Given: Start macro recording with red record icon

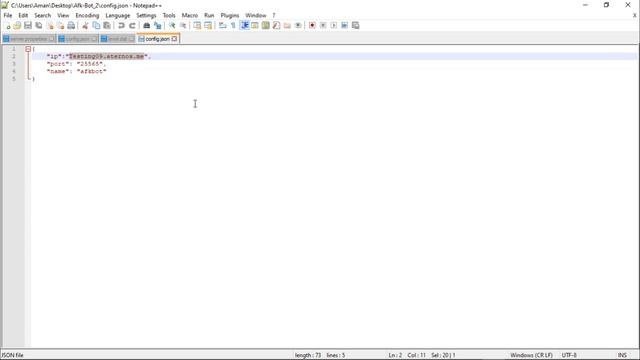Looking at the screenshot, I should [x=312, y=26].
